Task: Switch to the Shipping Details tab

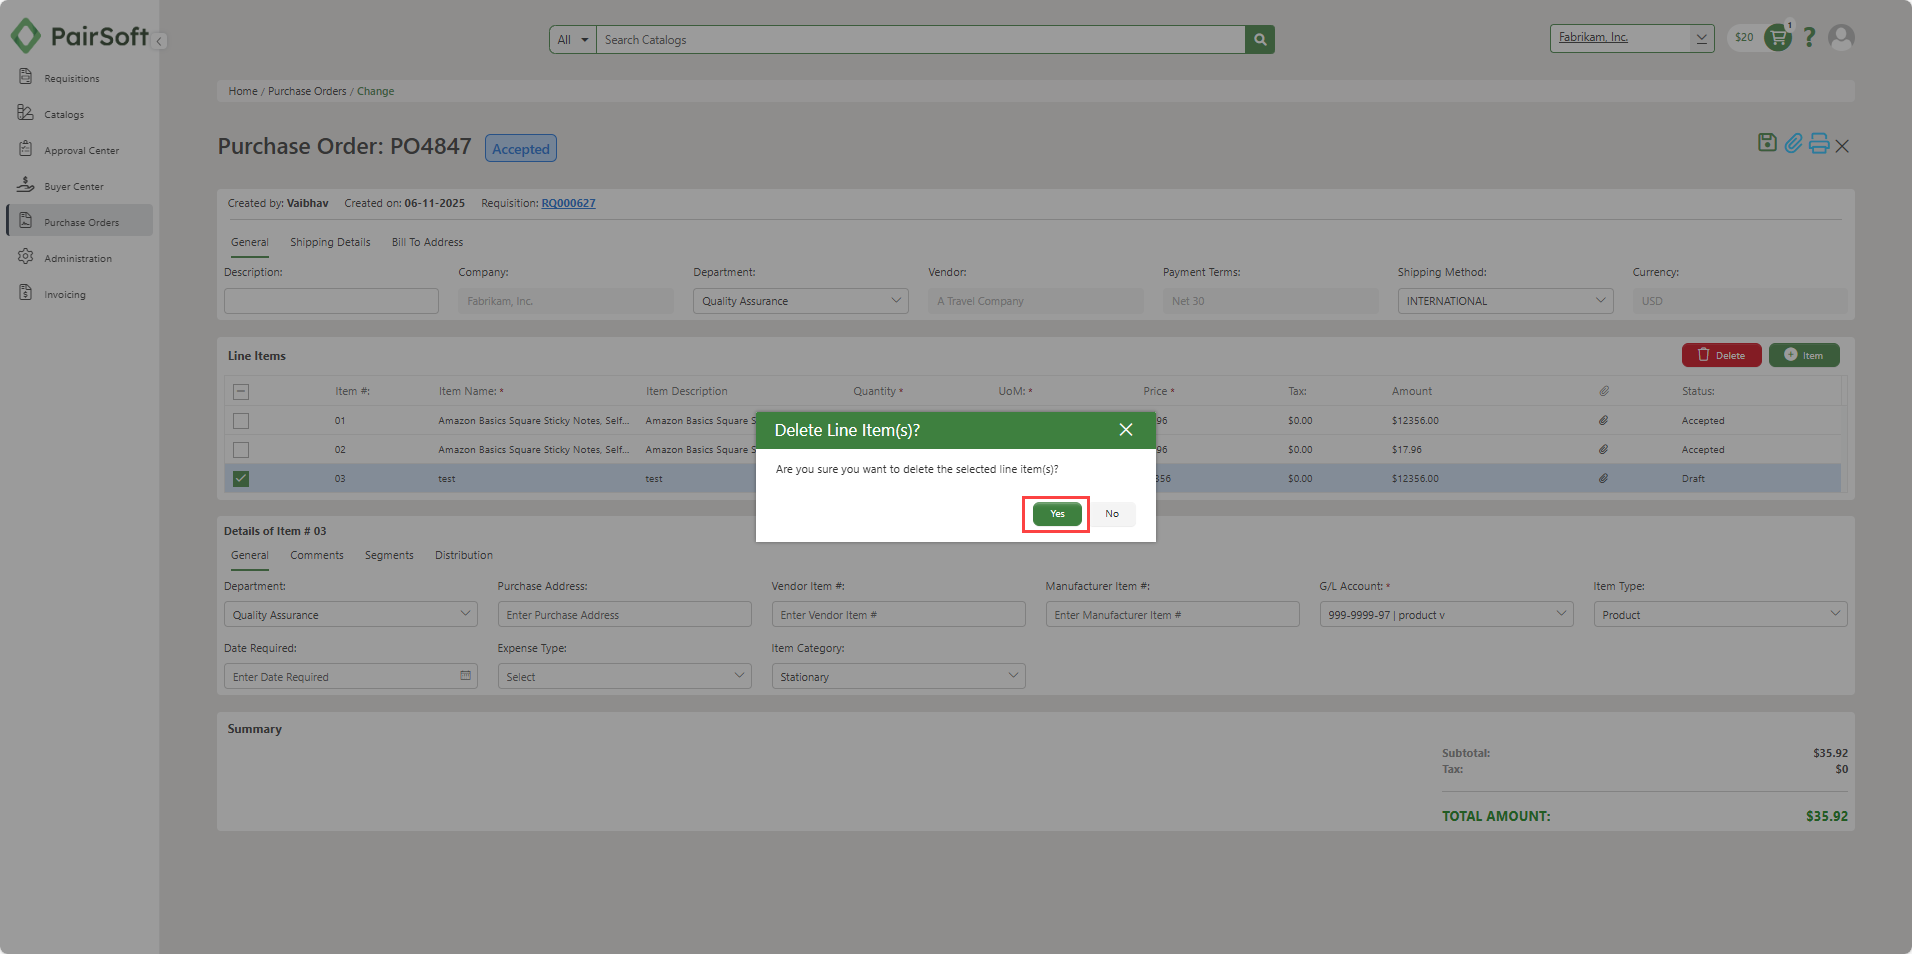Action: coord(330,242)
